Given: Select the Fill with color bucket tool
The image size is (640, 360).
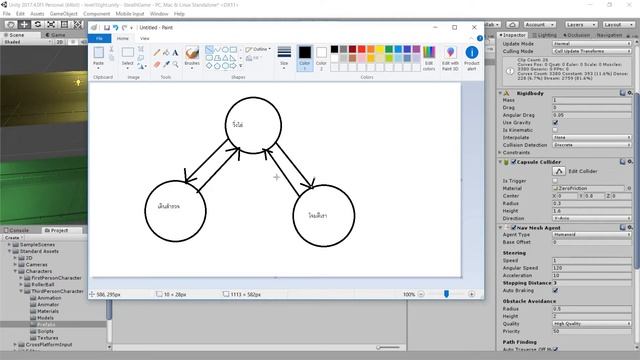Looking at the screenshot, I should (x=166, y=53).
